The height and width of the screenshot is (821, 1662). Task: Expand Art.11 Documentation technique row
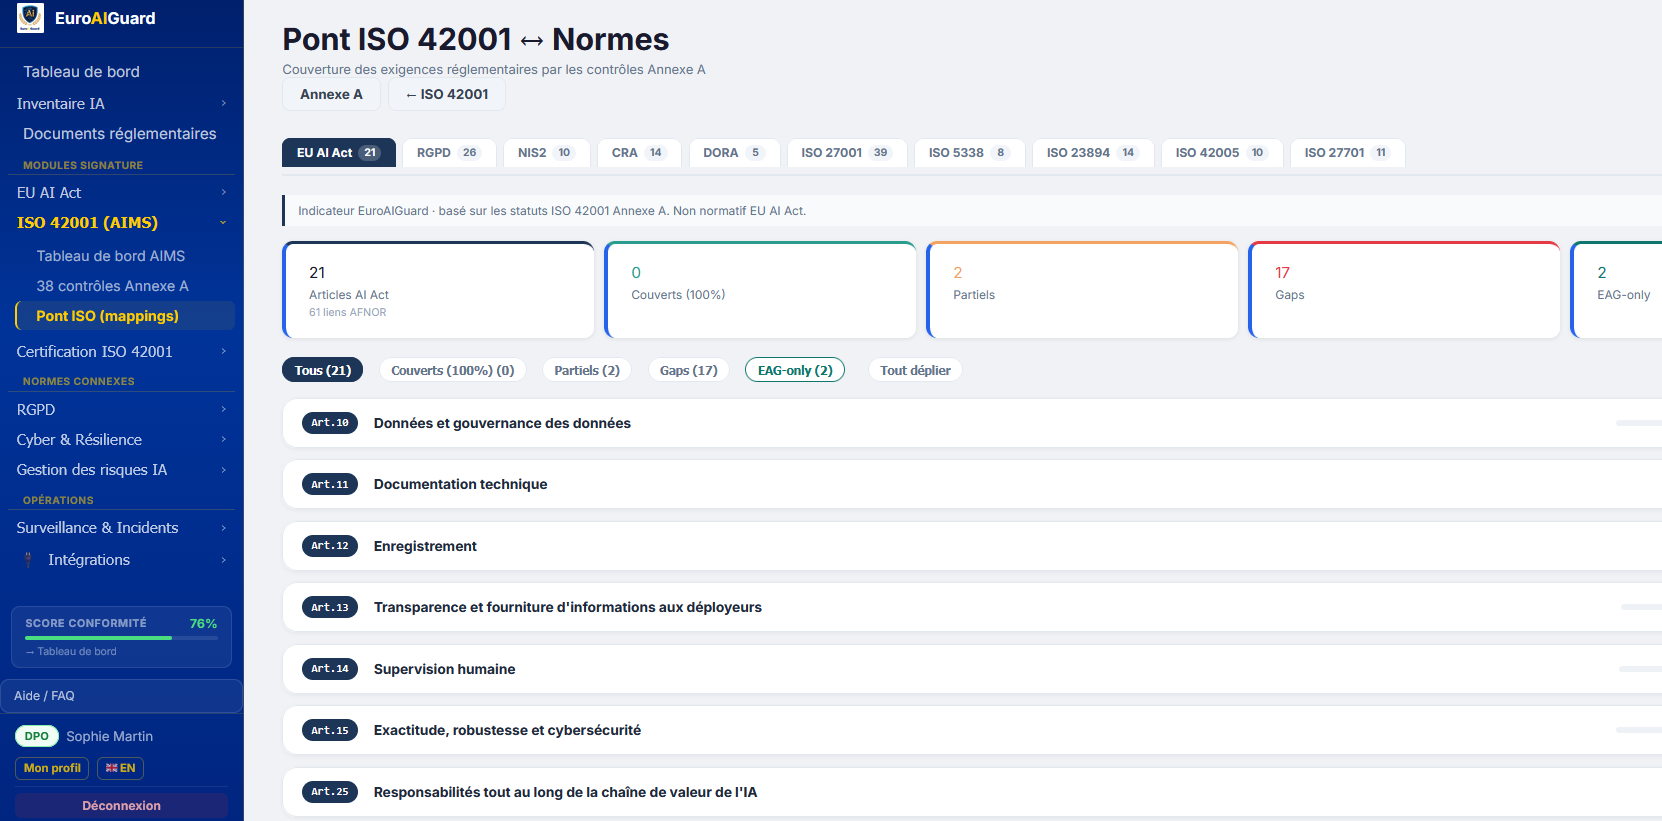pos(972,484)
